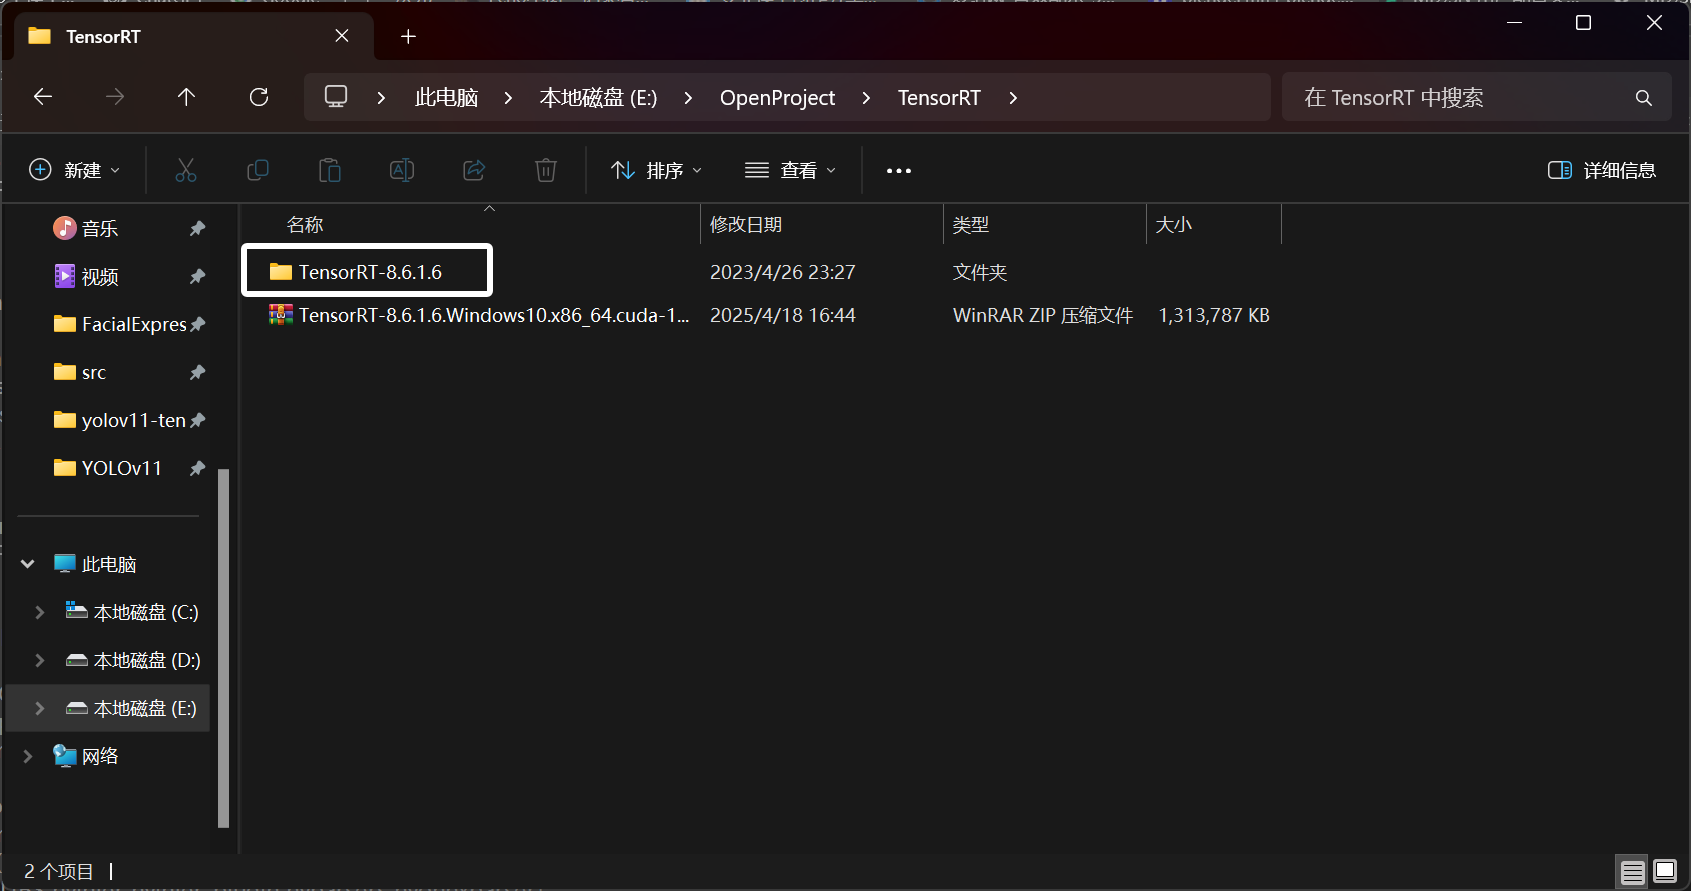Open the three-dot more options menu
This screenshot has height=891, width=1691.
tap(899, 171)
